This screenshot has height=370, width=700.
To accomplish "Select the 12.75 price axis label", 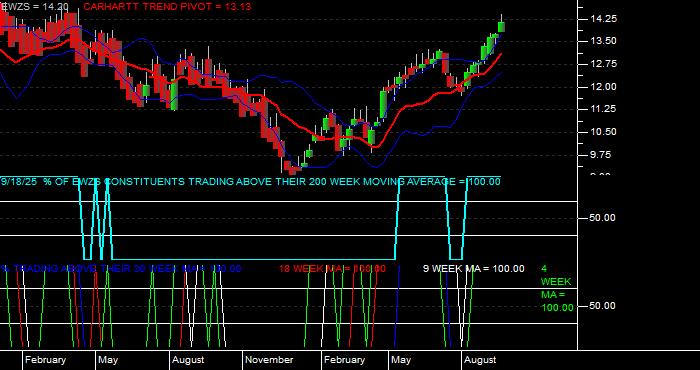I will coord(603,64).
